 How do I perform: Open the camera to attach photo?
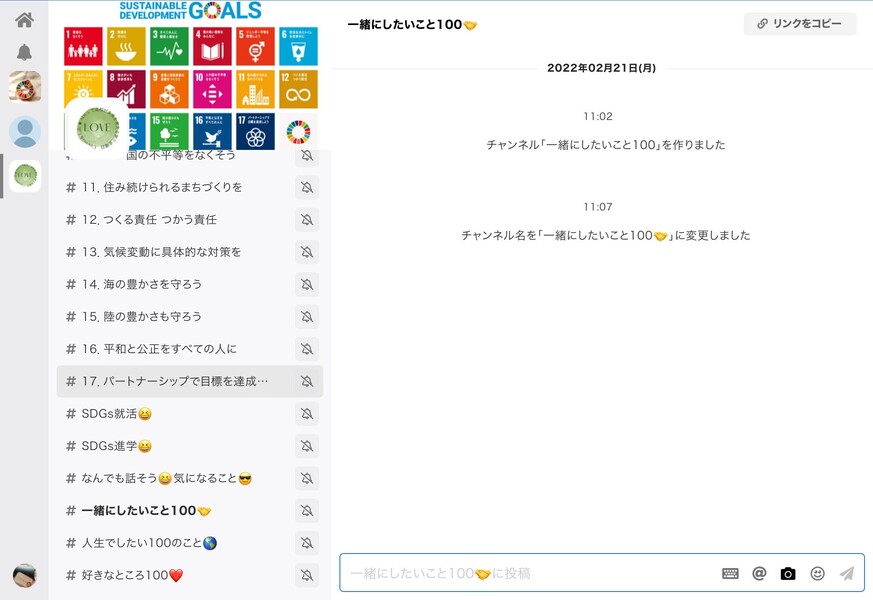coord(788,573)
